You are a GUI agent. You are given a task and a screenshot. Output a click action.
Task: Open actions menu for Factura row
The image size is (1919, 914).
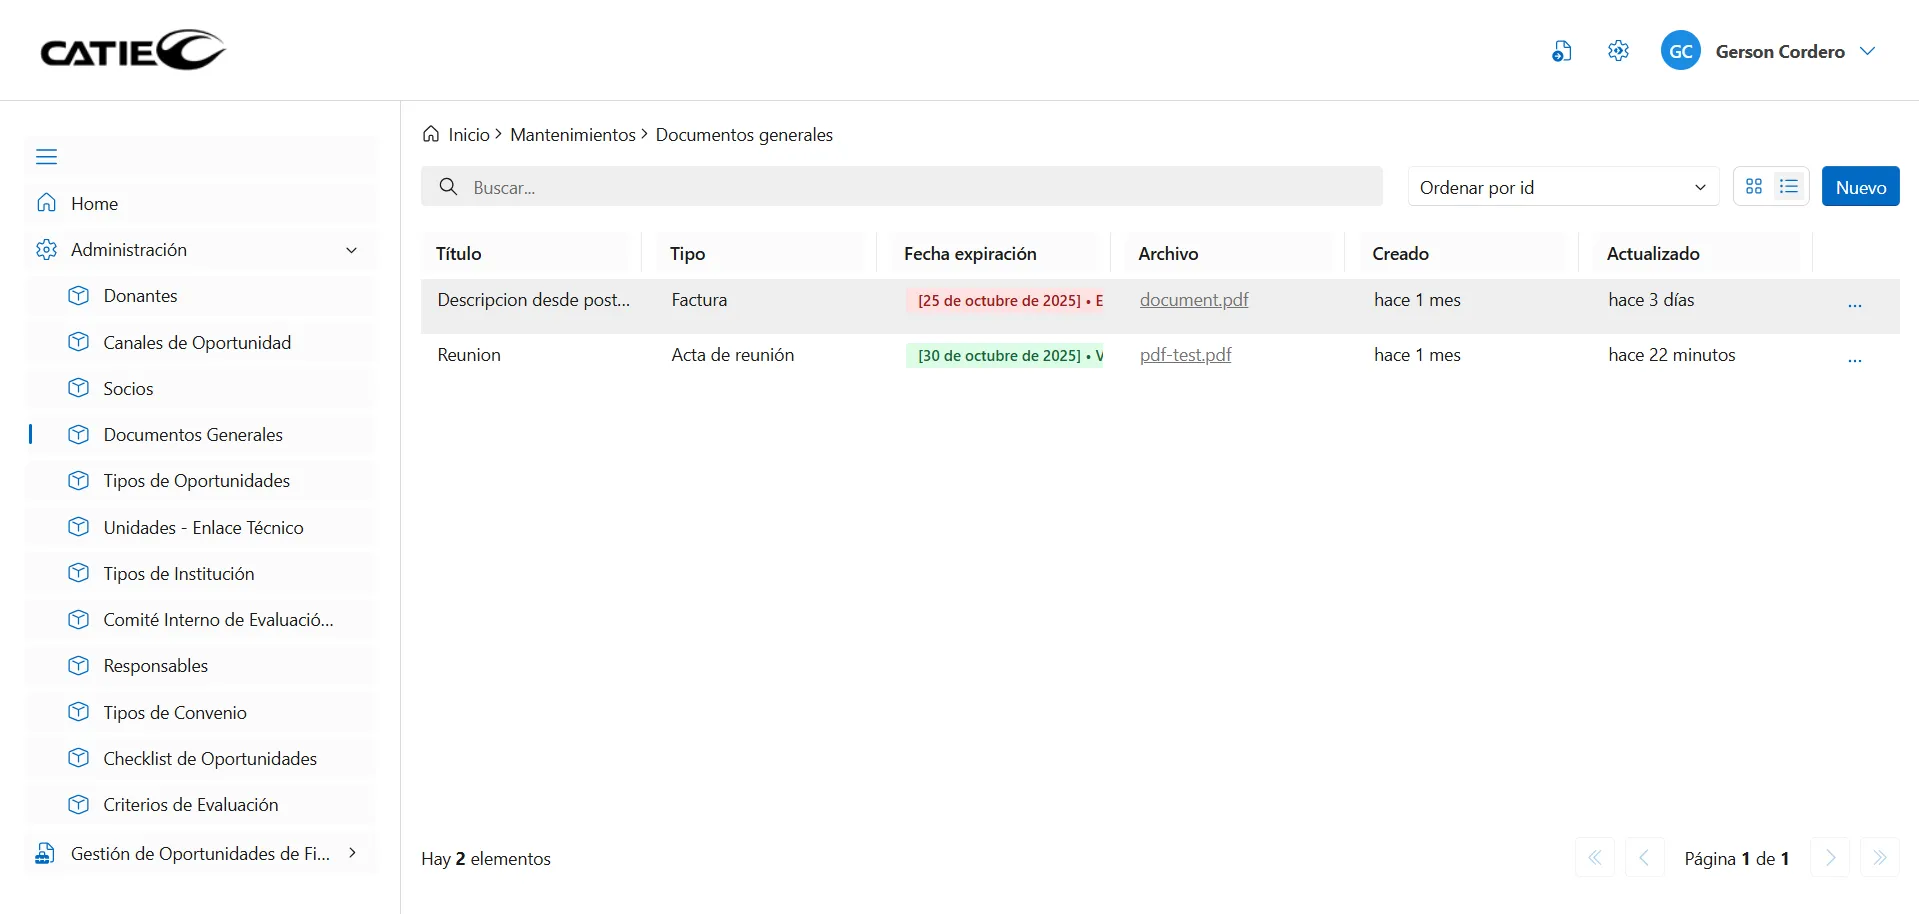1854,302
